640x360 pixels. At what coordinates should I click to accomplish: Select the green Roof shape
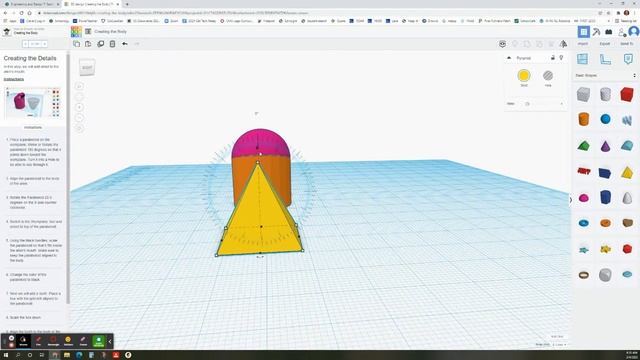[x=584, y=146]
